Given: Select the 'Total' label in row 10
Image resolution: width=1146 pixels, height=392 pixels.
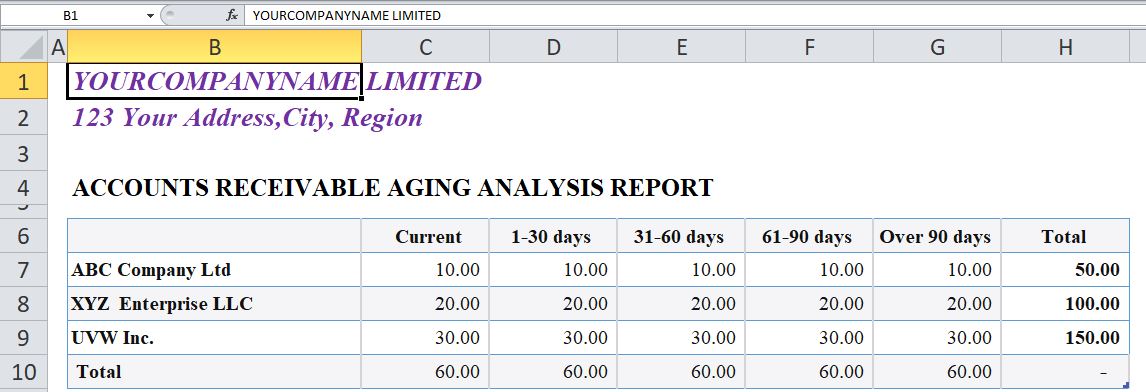Looking at the screenshot, I should [214, 372].
